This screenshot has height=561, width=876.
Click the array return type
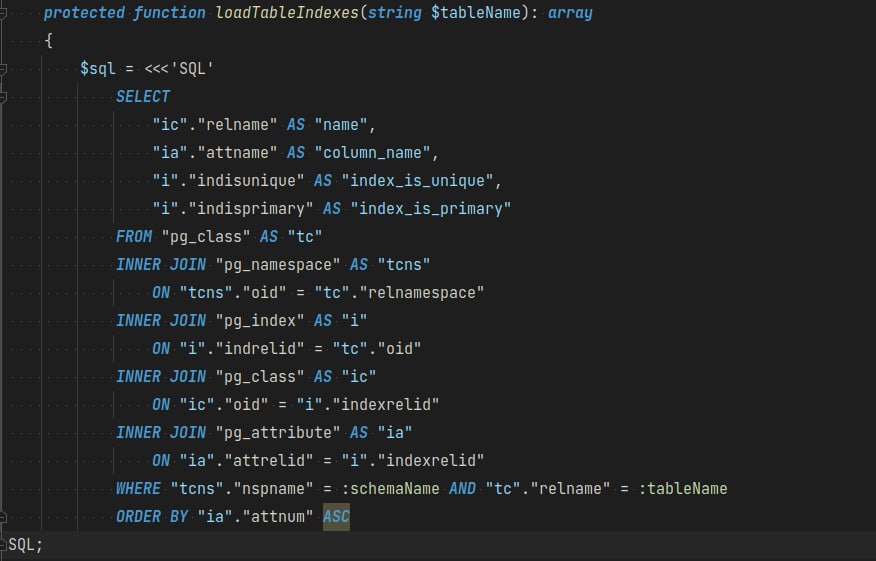(x=570, y=13)
